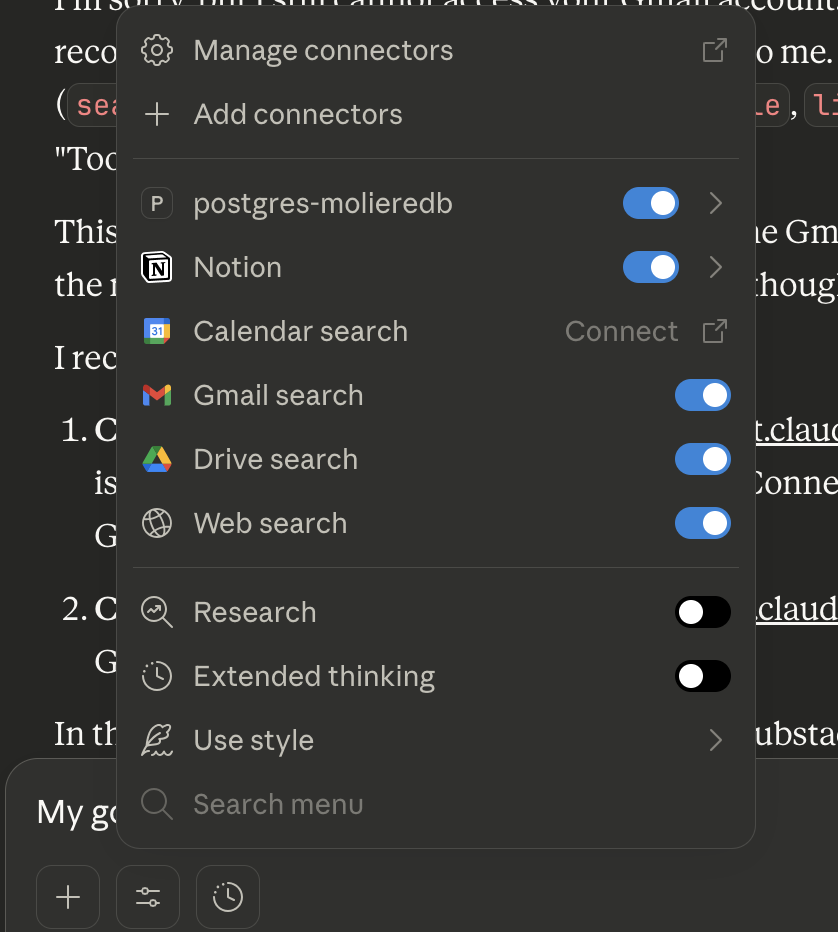The height and width of the screenshot is (932, 838).
Task: Expand the Notion tools chevron
Action: pyautogui.click(x=715, y=268)
